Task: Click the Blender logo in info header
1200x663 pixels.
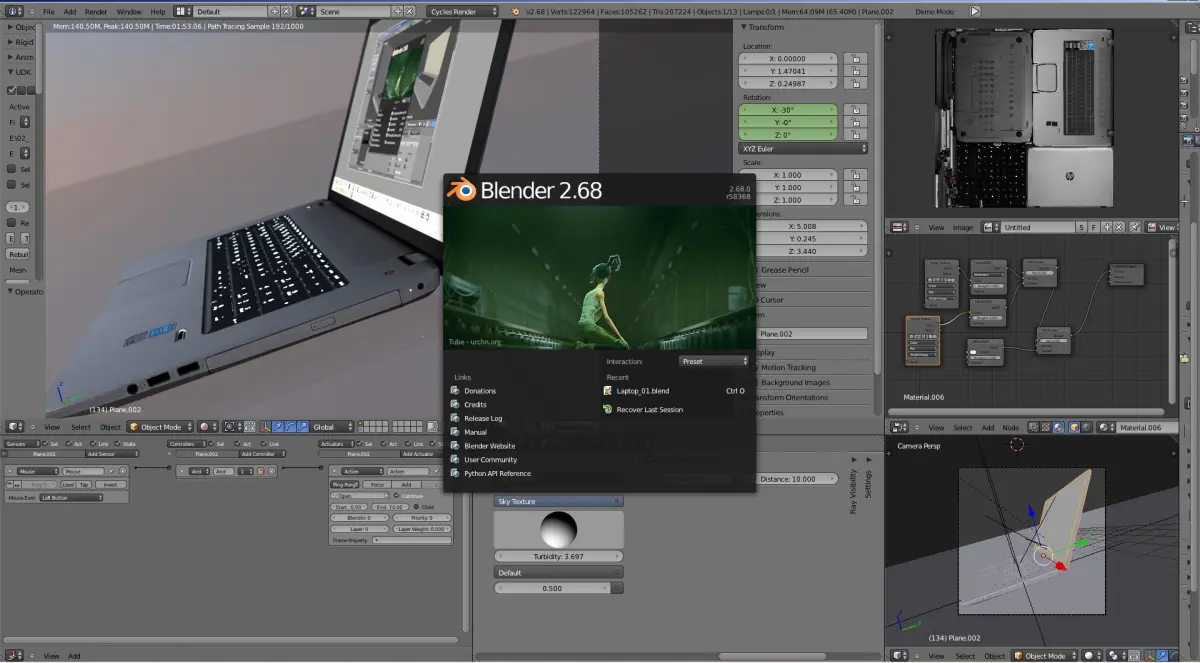Action: [x=515, y=11]
